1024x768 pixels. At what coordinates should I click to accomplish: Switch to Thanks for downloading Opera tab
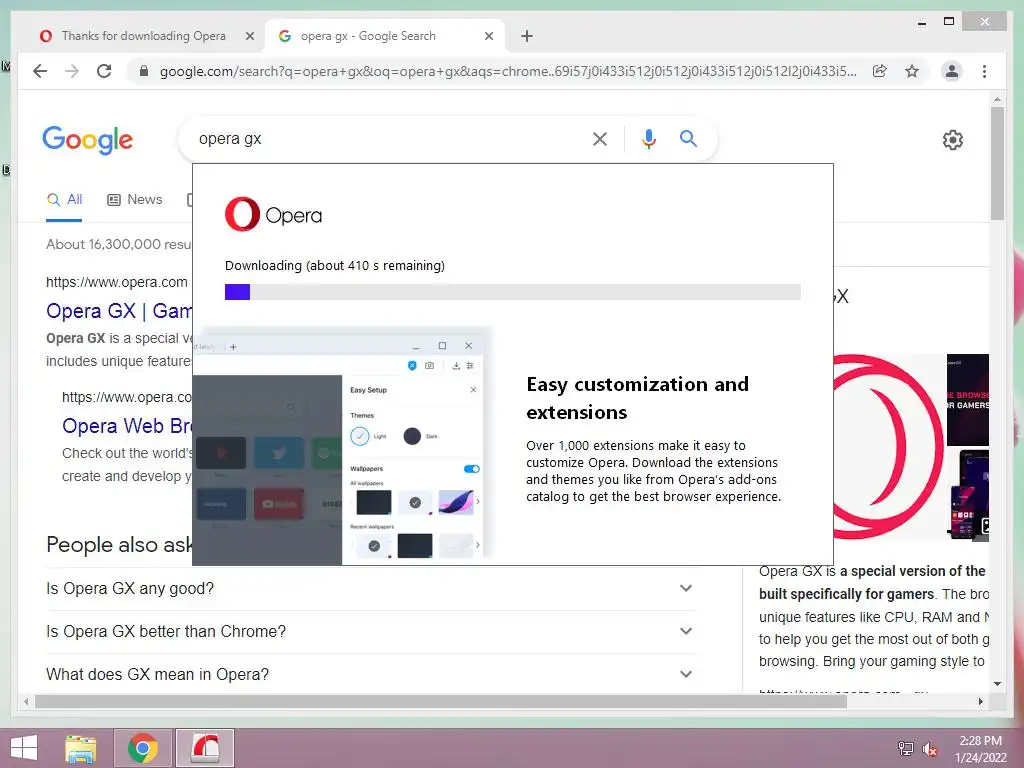(144, 36)
